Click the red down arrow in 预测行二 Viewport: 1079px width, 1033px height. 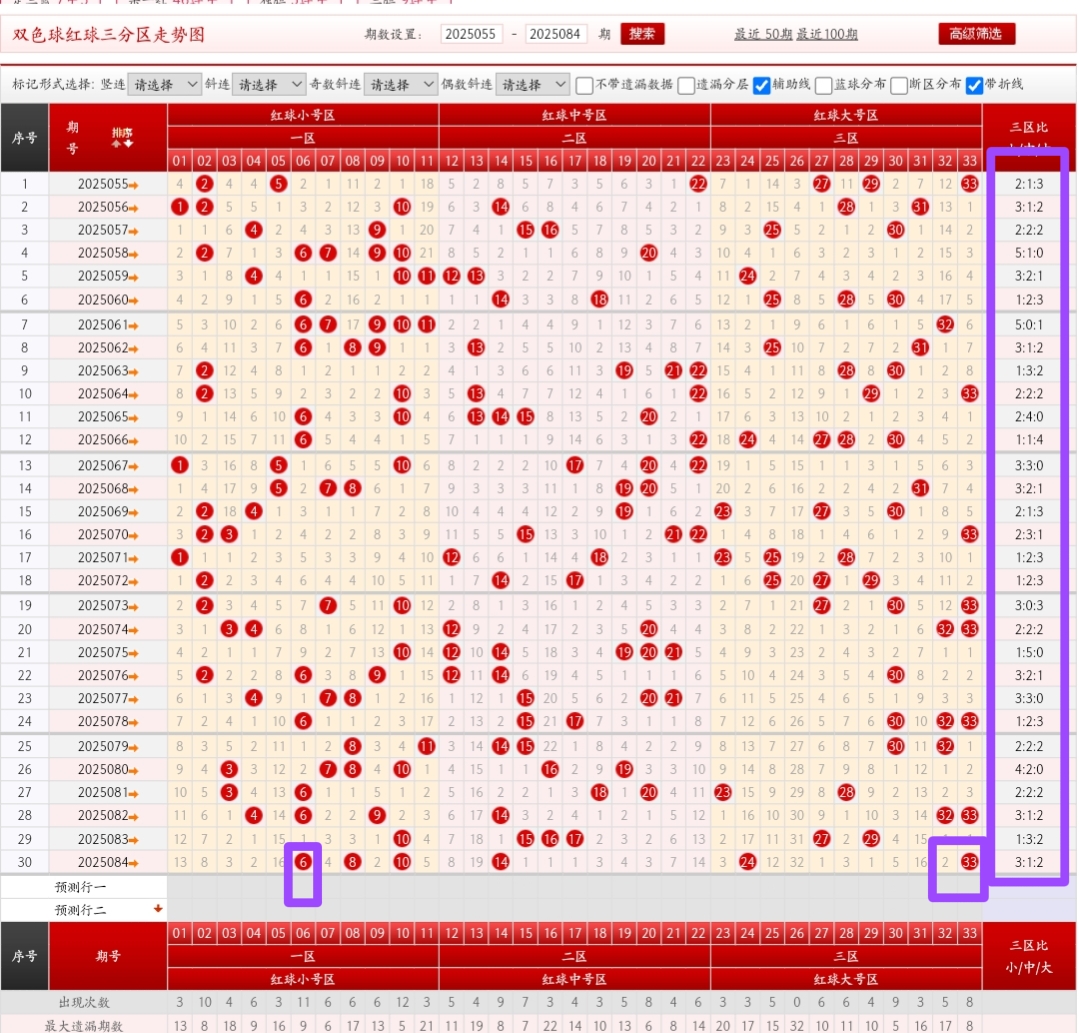pos(157,909)
